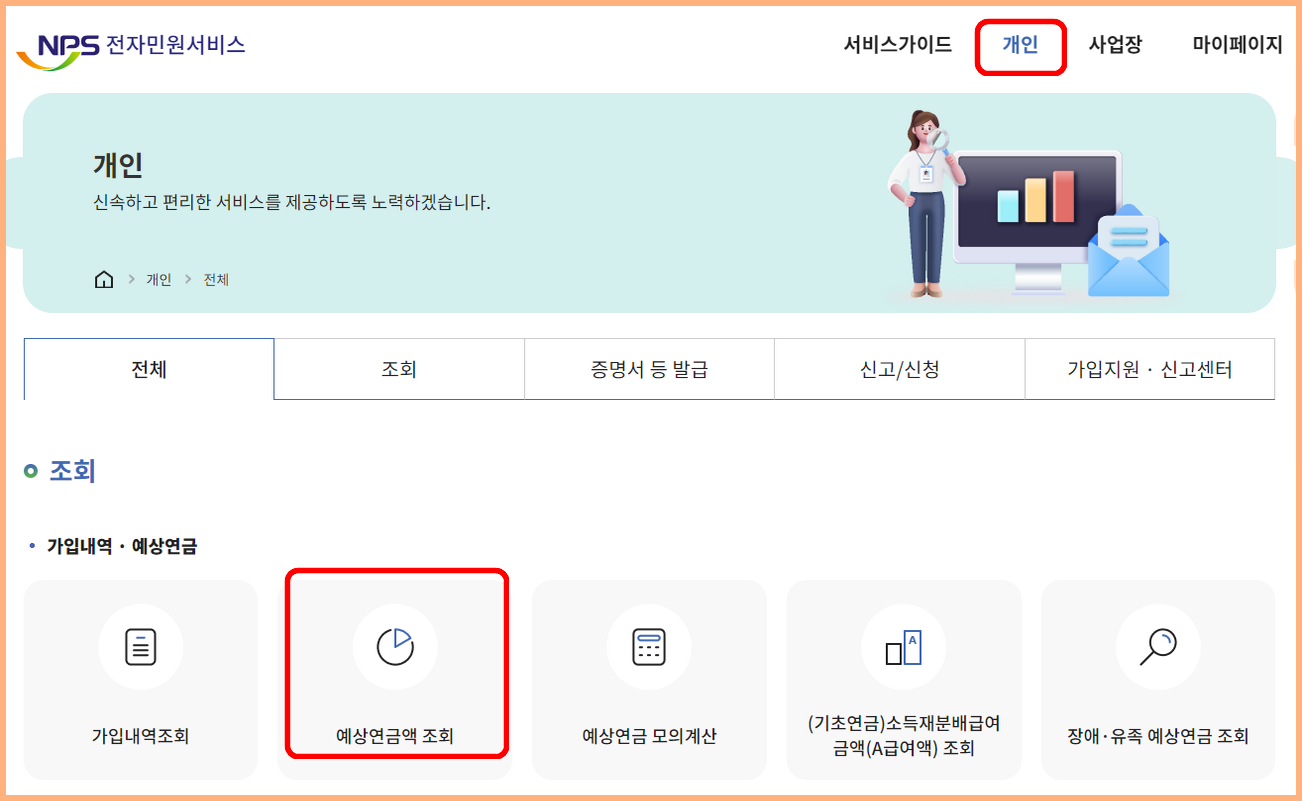Click the home icon in the breadcrumb

[x=104, y=279]
